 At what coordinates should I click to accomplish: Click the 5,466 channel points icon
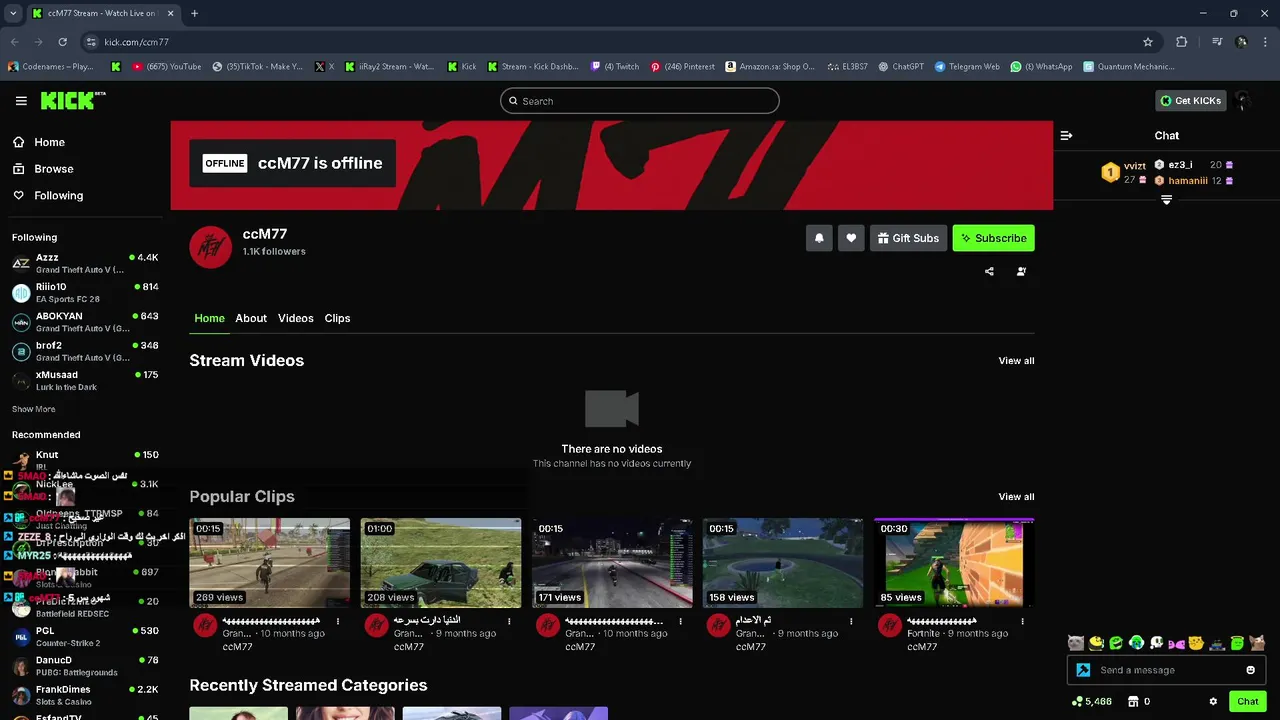pyautogui.click(x=1077, y=702)
